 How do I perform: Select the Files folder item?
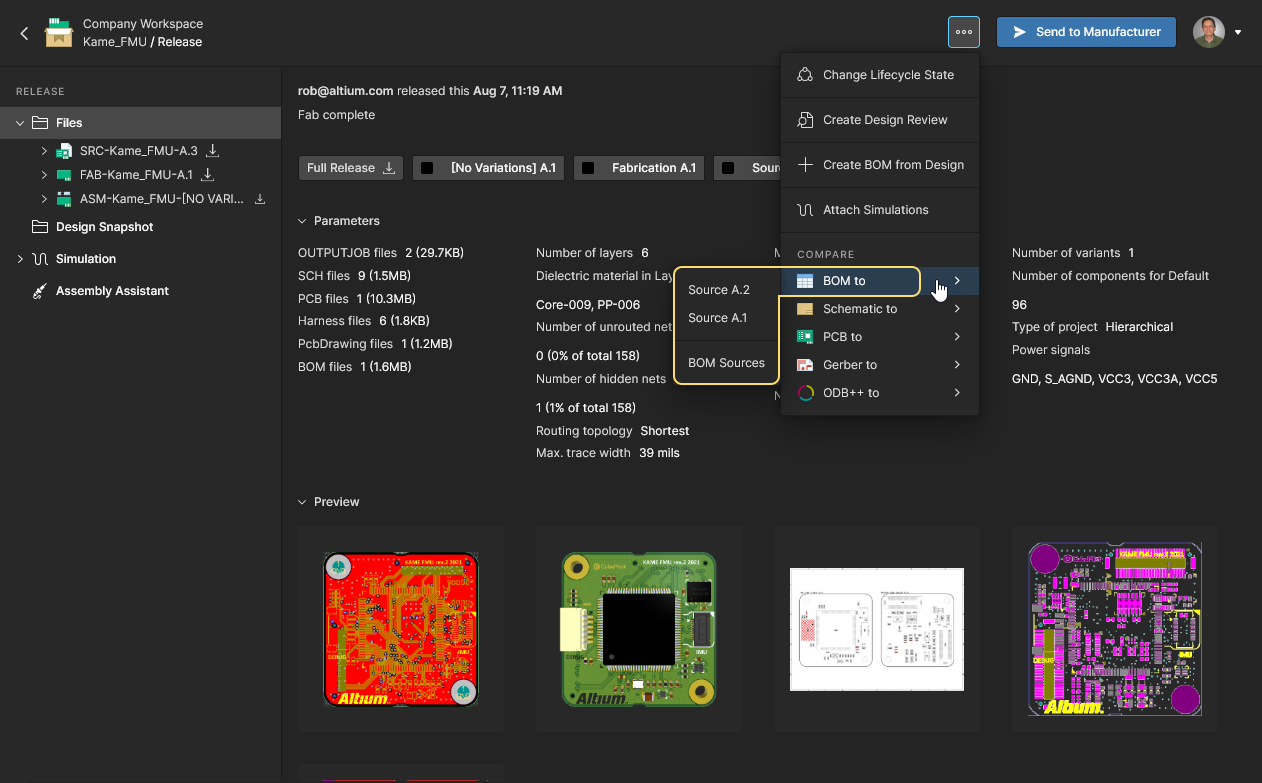pos(140,123)
